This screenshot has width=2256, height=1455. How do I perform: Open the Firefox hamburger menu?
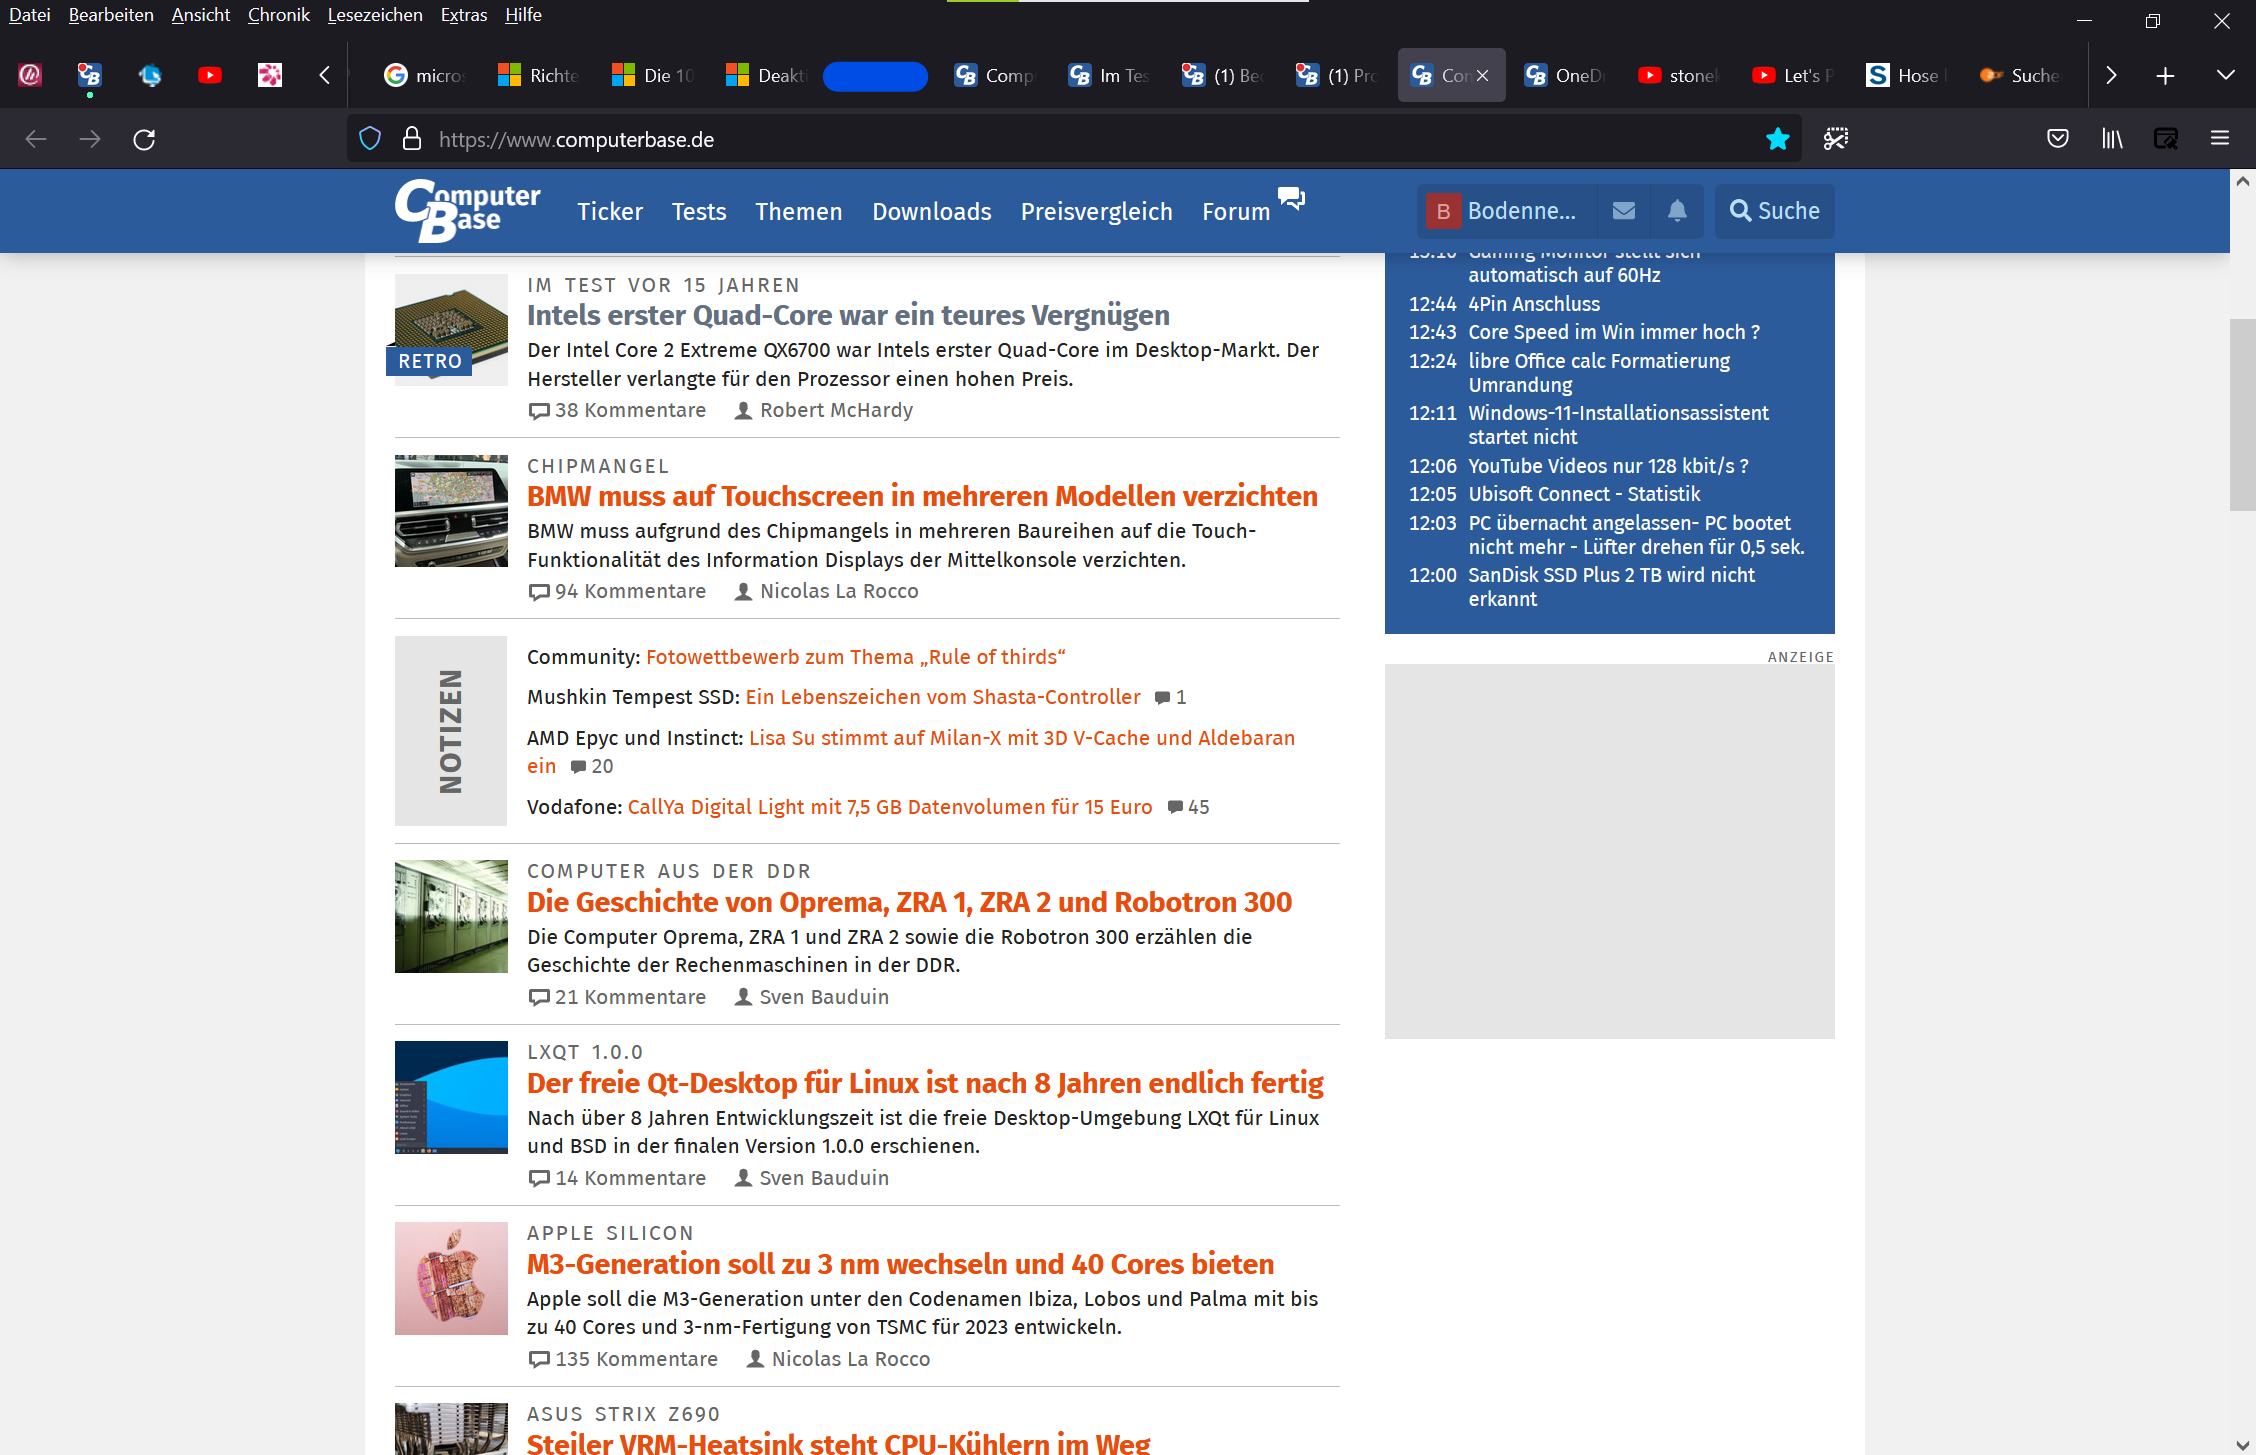2219,139
